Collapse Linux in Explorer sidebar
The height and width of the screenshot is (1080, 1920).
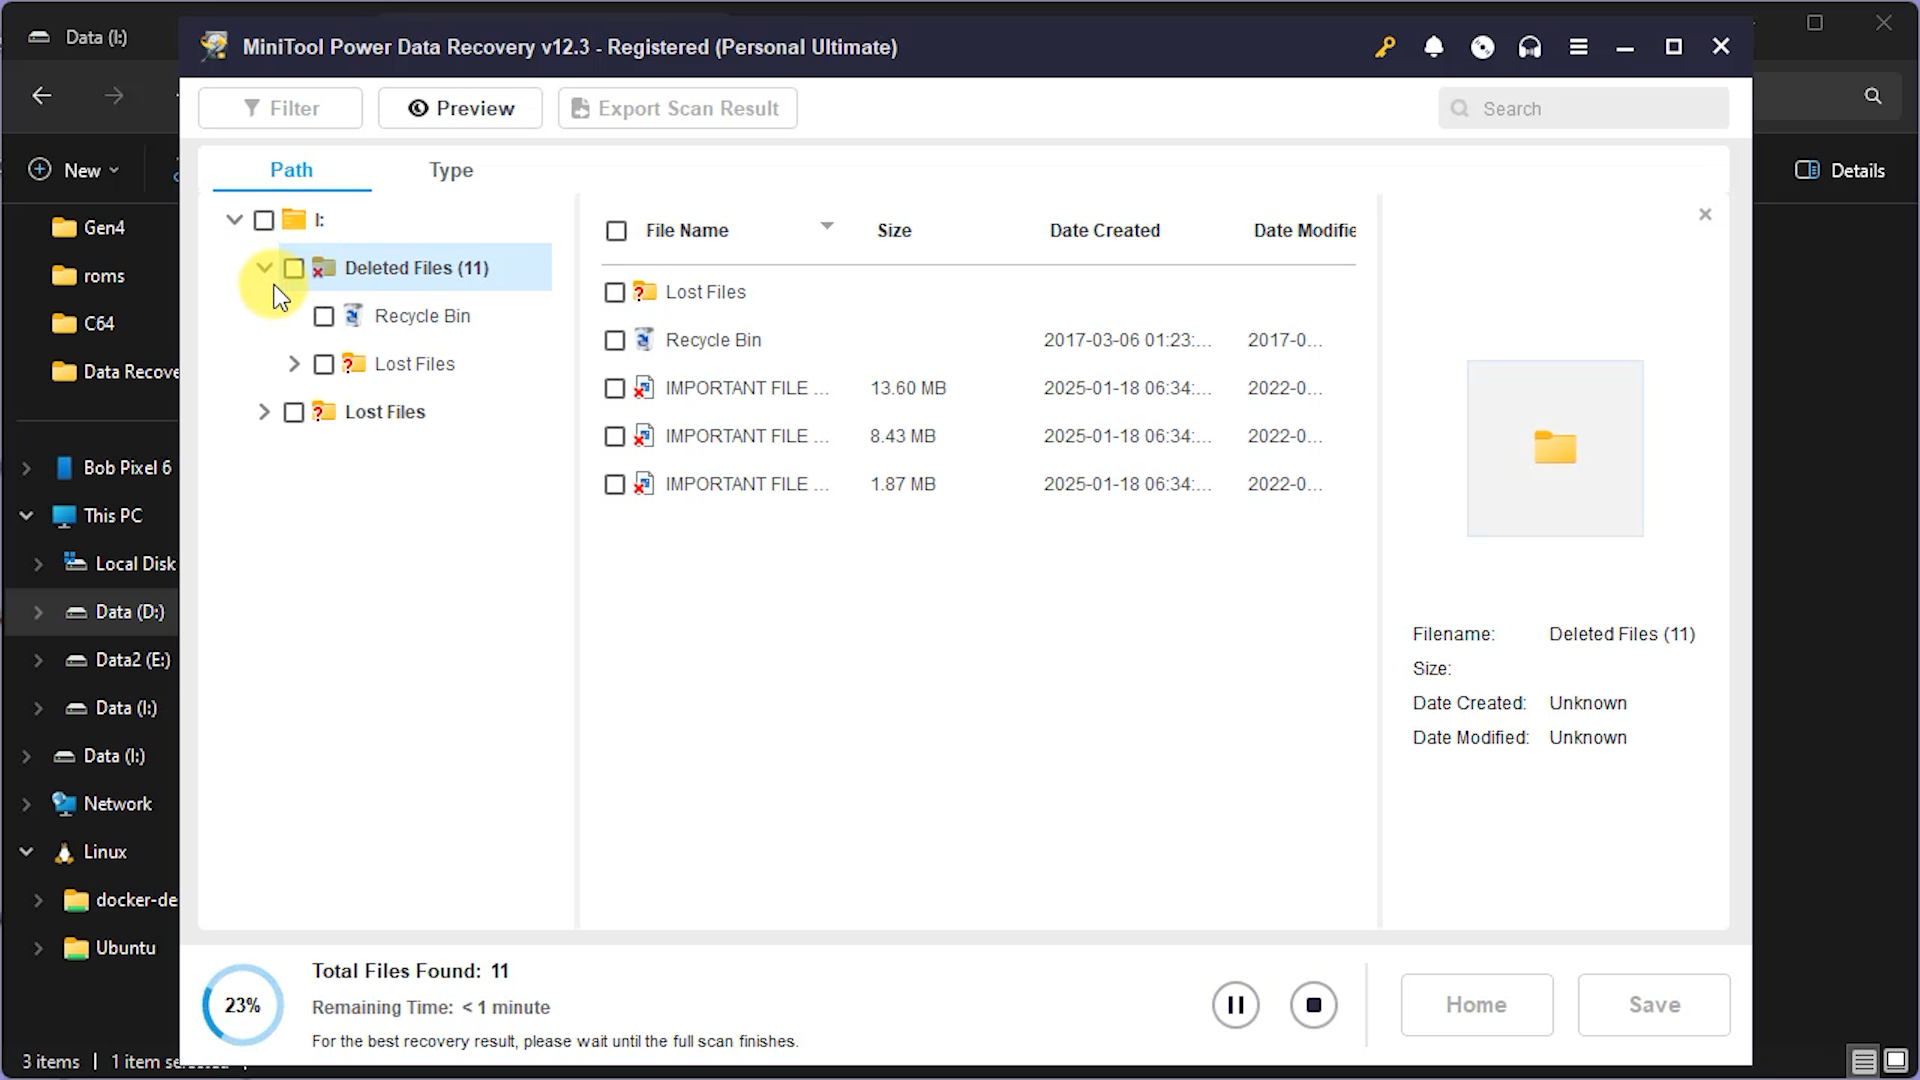[x=27, y=852]
